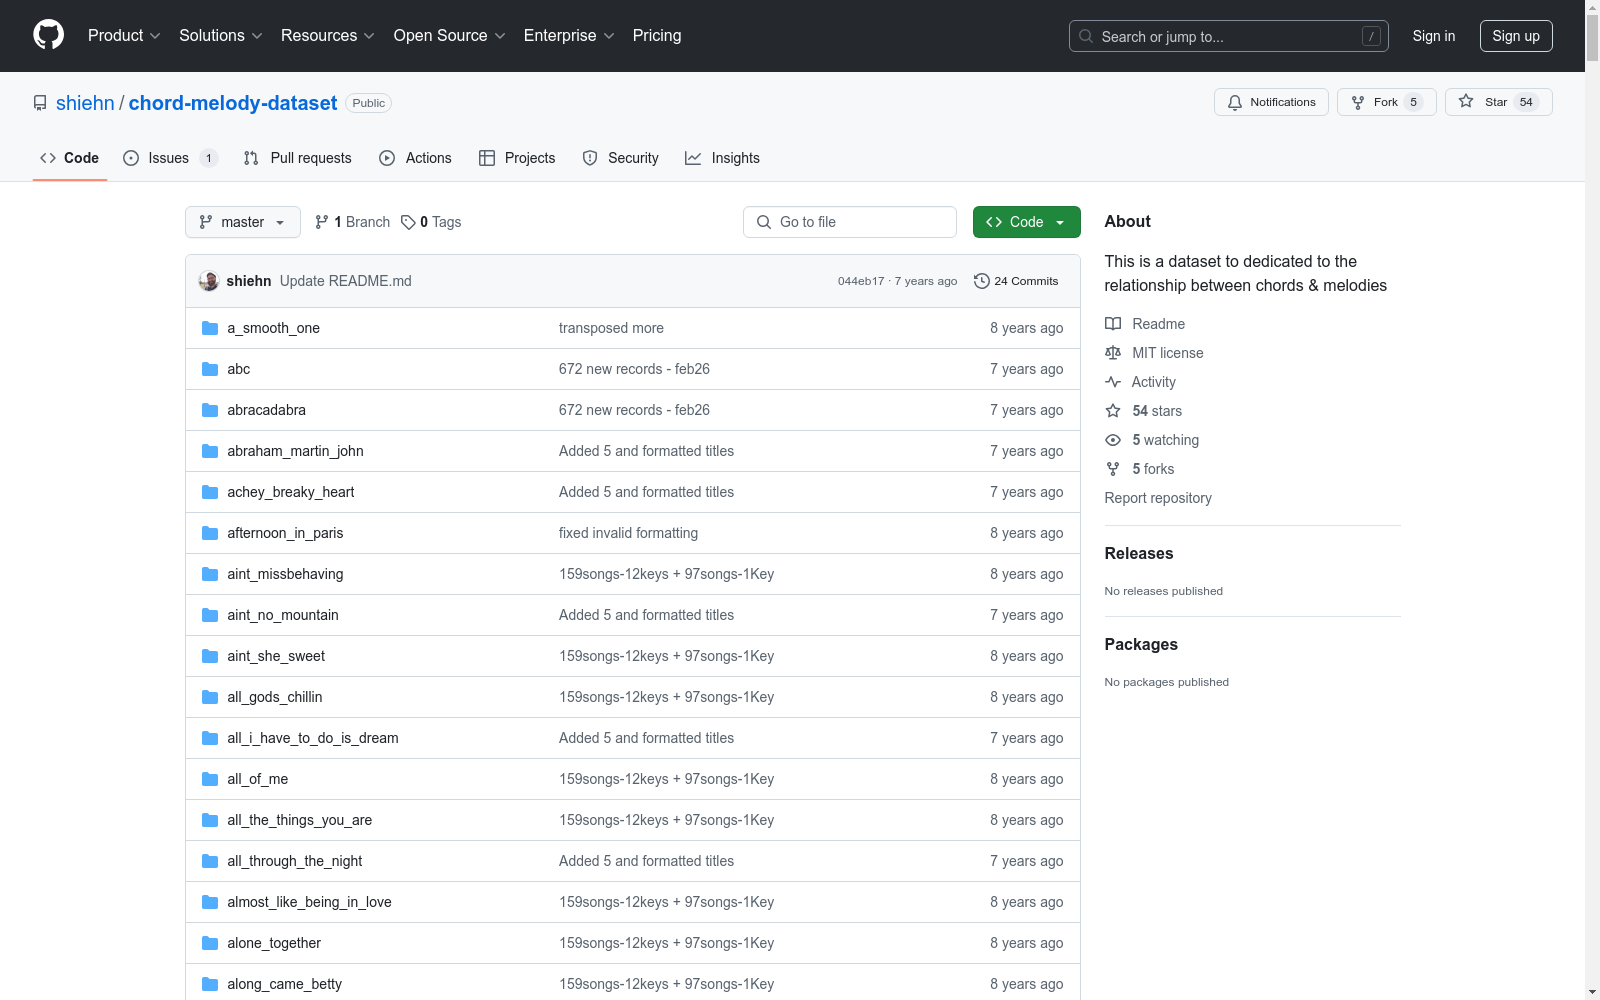Click the watching eye icon
This screenshot has width=1600, height=1000.
click(1113, 440)
